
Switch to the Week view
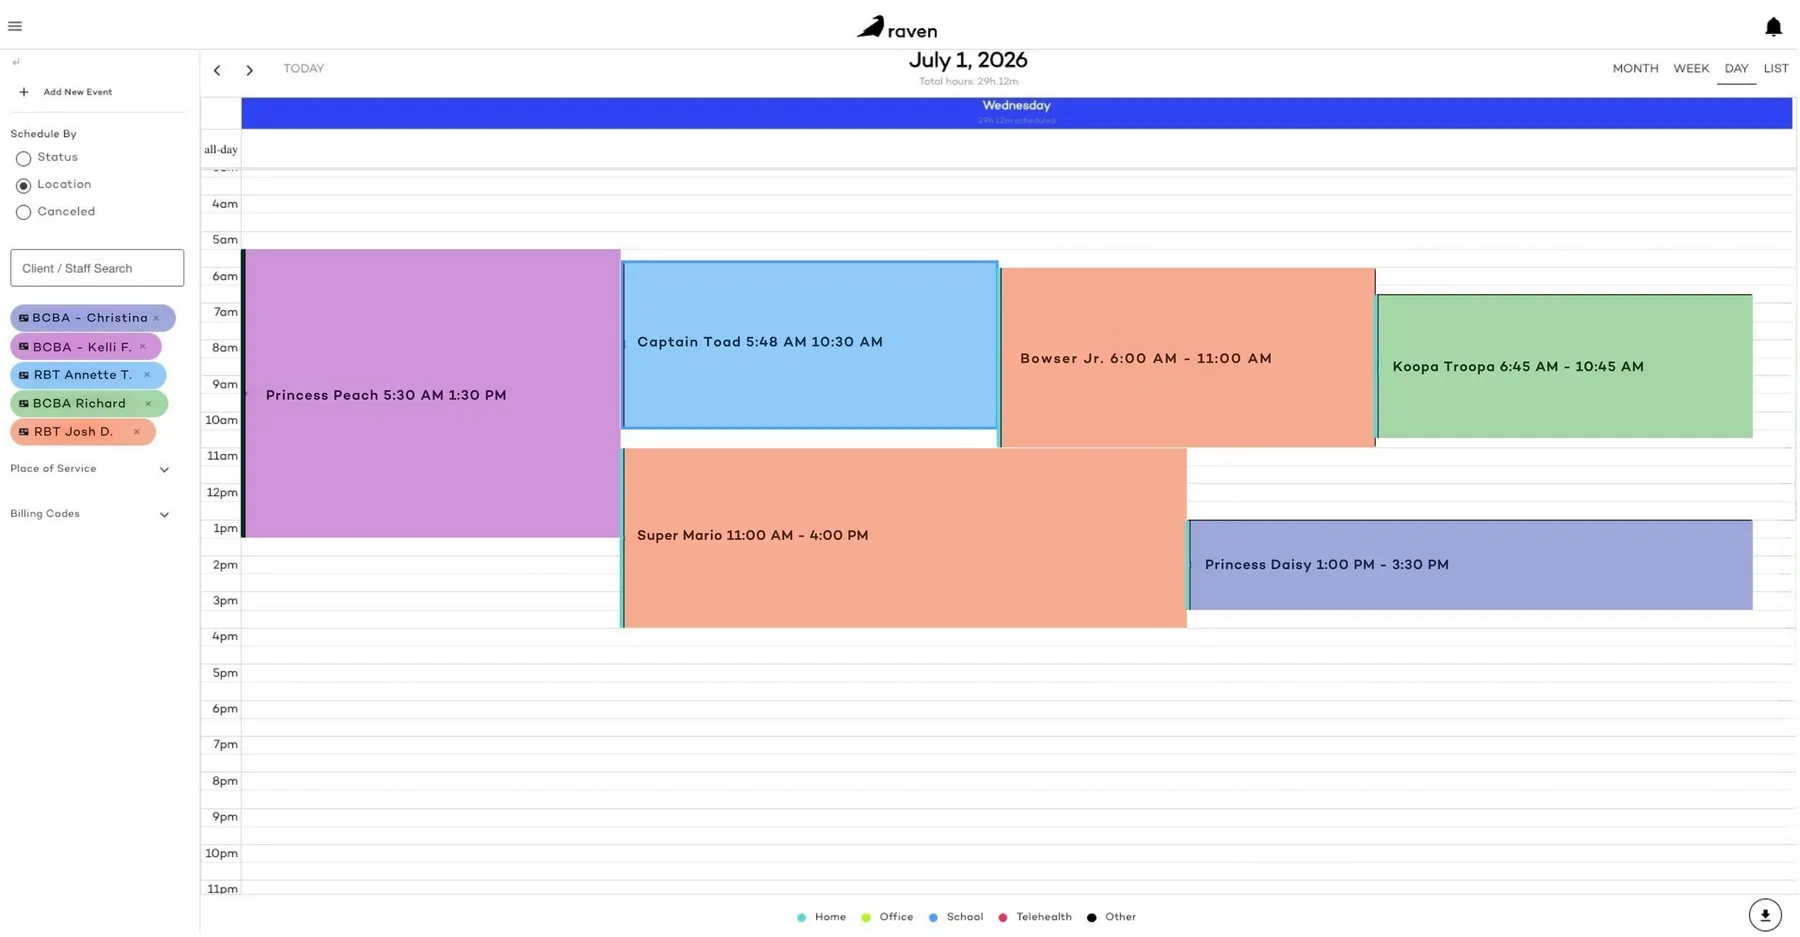[1691, 69]
